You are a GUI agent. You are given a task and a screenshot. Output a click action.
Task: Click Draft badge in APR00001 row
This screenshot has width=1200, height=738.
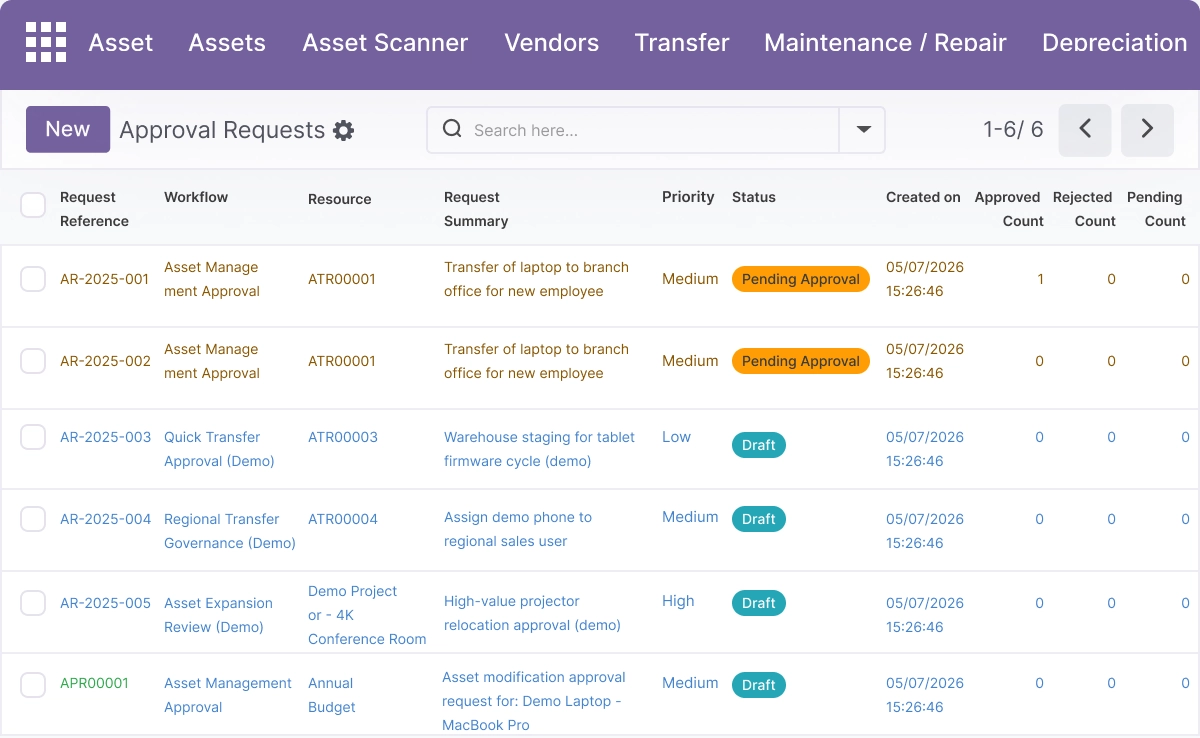(759, 685)
